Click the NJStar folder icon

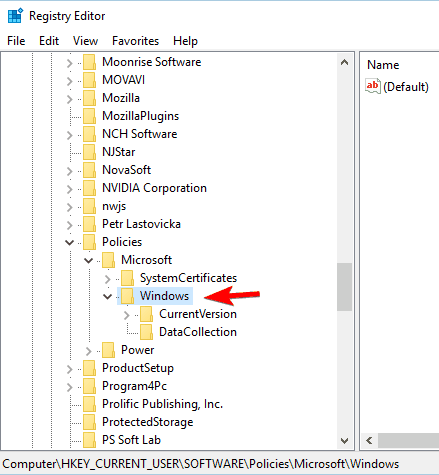pyautogui.click(x=89, y=152)
